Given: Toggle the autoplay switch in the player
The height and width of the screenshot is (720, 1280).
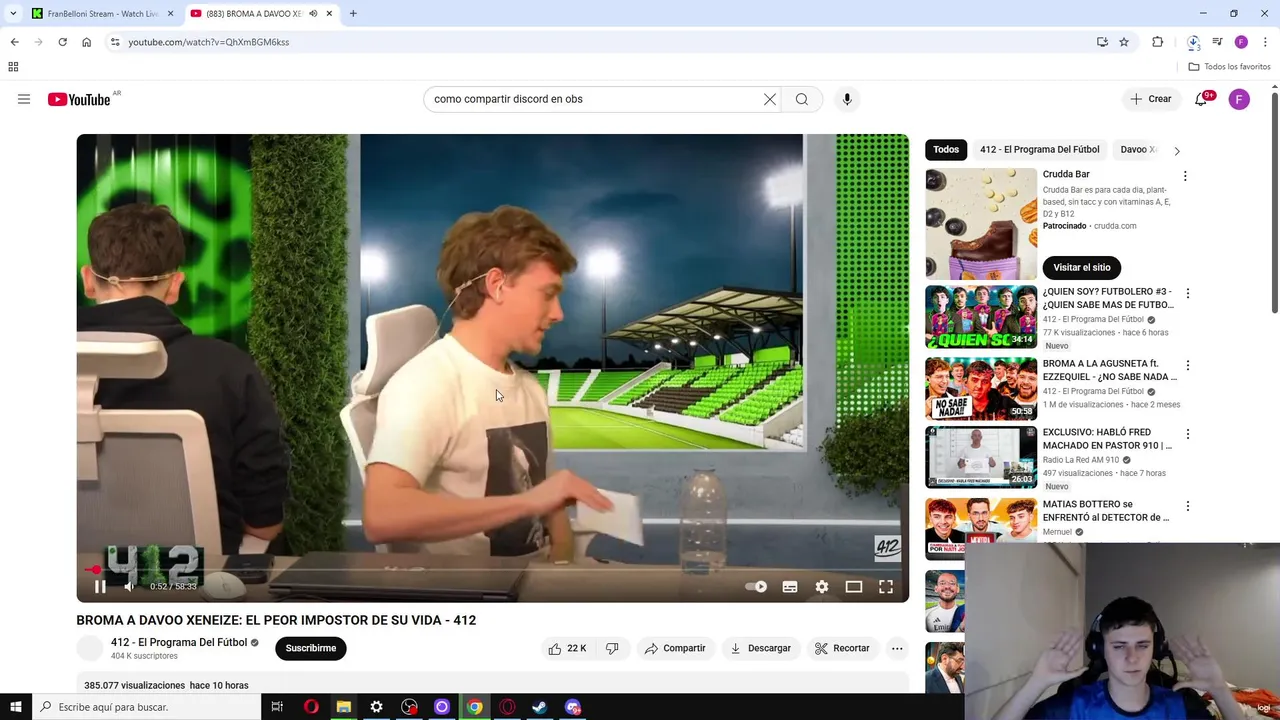Looking at the screenshot, I should click(x=757, y=587).
